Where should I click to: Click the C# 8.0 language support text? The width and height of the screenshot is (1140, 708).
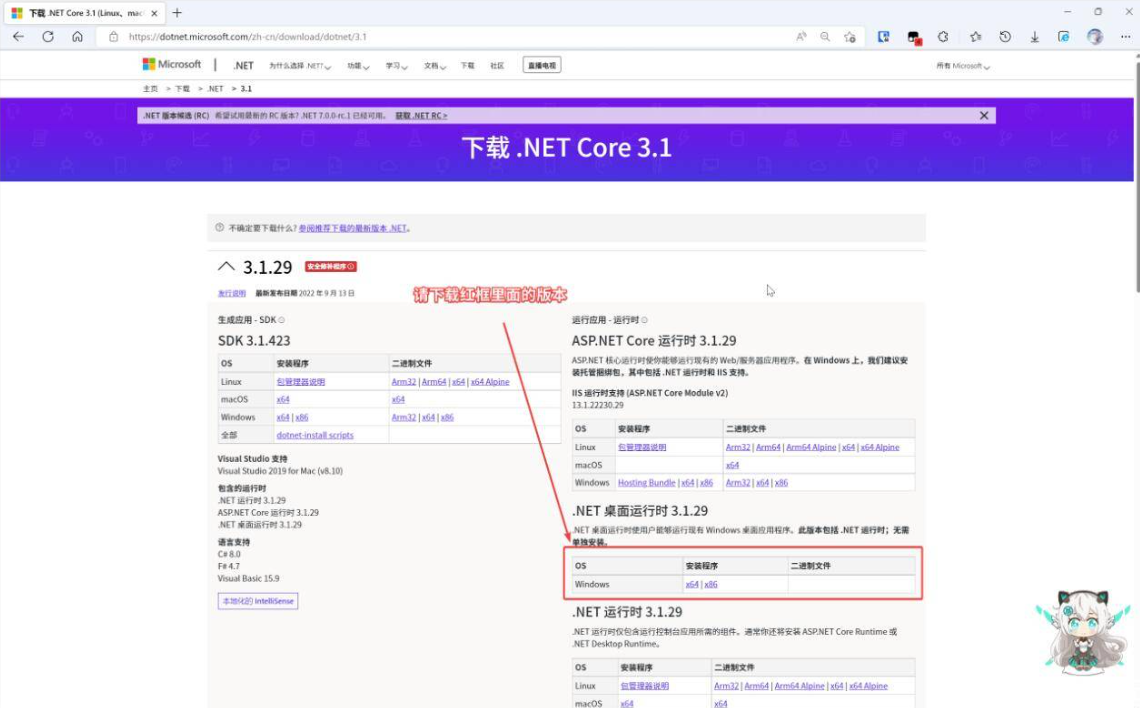[x=229, y=554]
